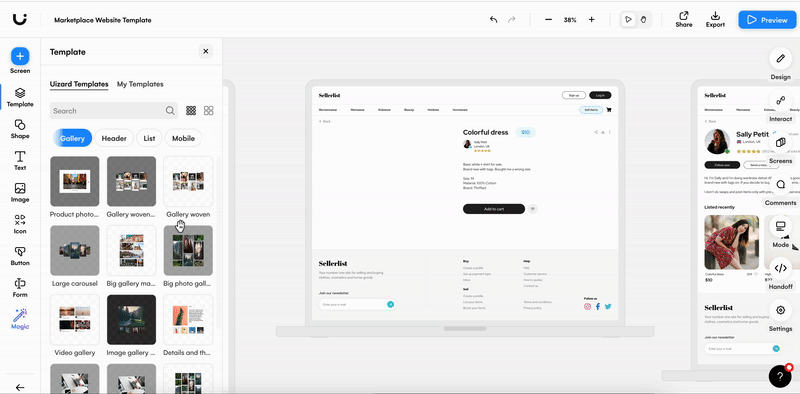Viewport: 800px width, 394px height.
Task: Add a new Screen with plus button
Action: click(x=20, y=56)
